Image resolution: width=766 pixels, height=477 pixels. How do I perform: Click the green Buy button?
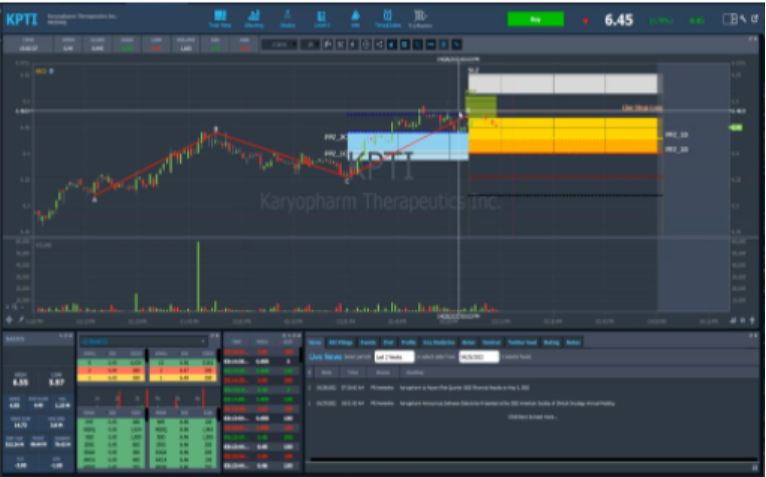coord(535,20)
